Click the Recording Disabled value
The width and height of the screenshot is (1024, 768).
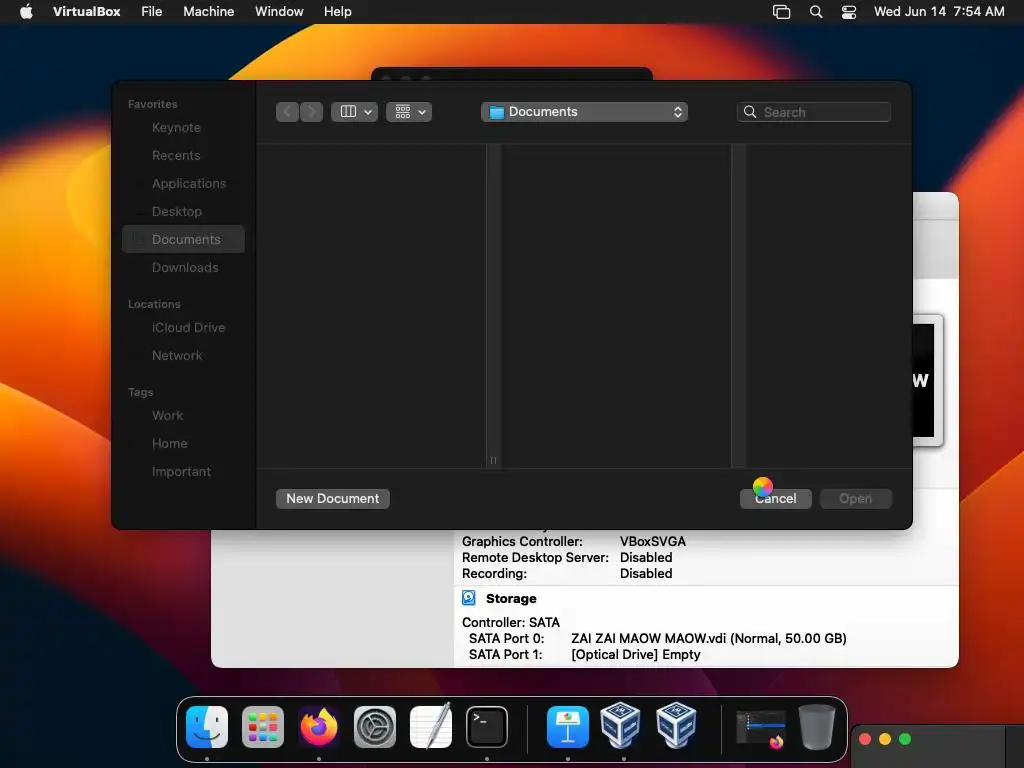click(x=646, y=573)
